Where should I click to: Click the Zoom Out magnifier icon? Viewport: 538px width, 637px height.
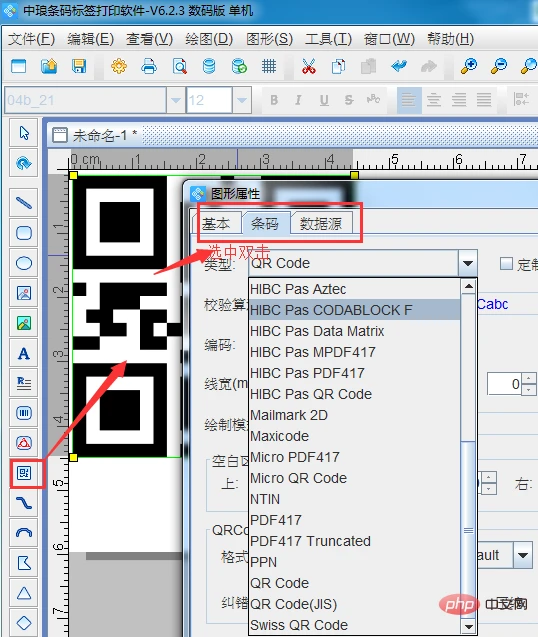pyautogui.click(x=499, y=66)
